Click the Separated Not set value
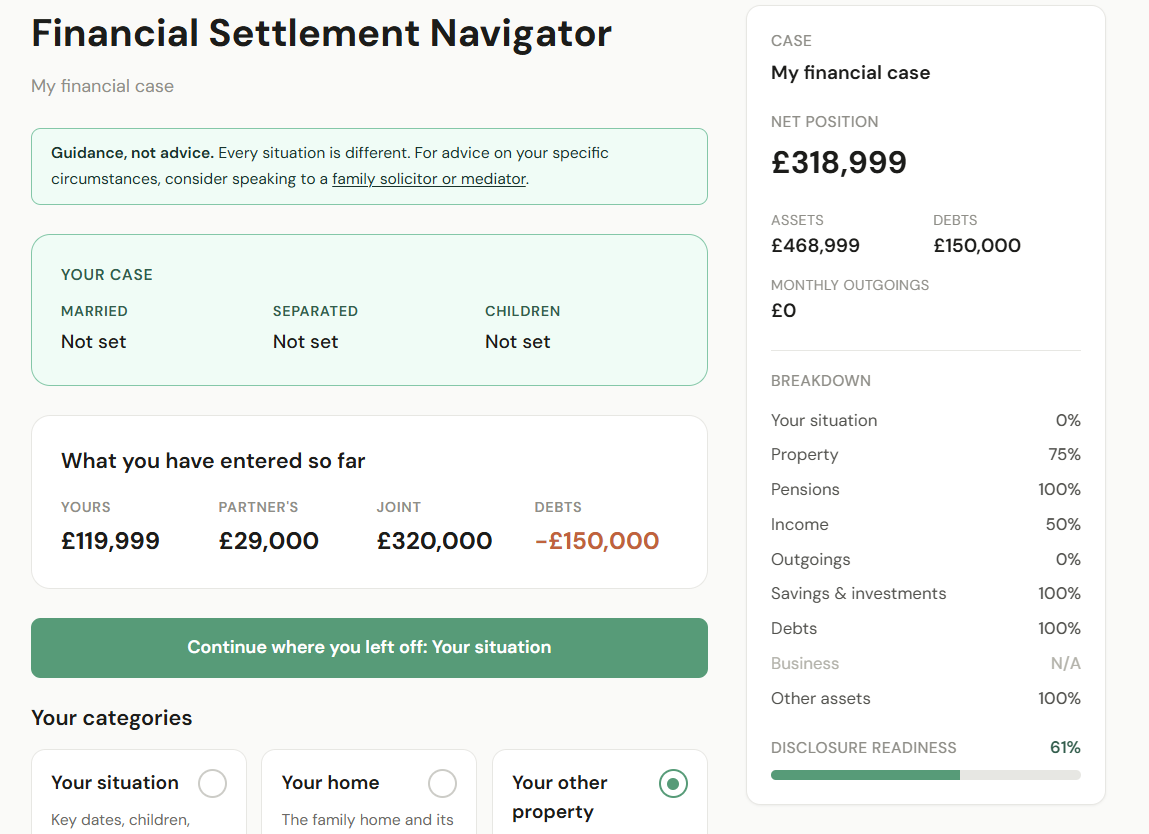 306,342
